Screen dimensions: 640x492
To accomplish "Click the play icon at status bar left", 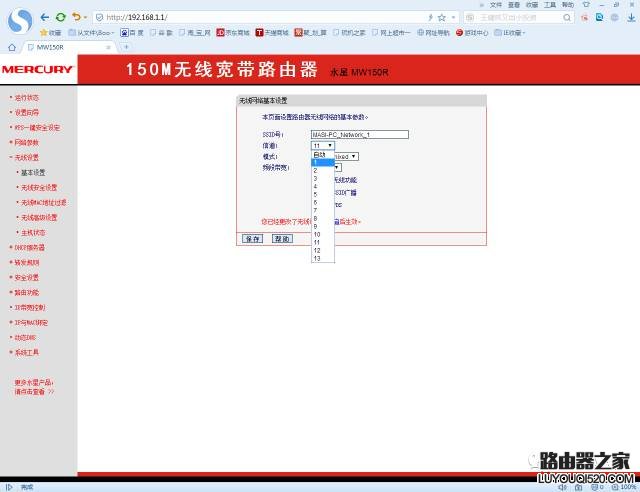I will 9,487.
